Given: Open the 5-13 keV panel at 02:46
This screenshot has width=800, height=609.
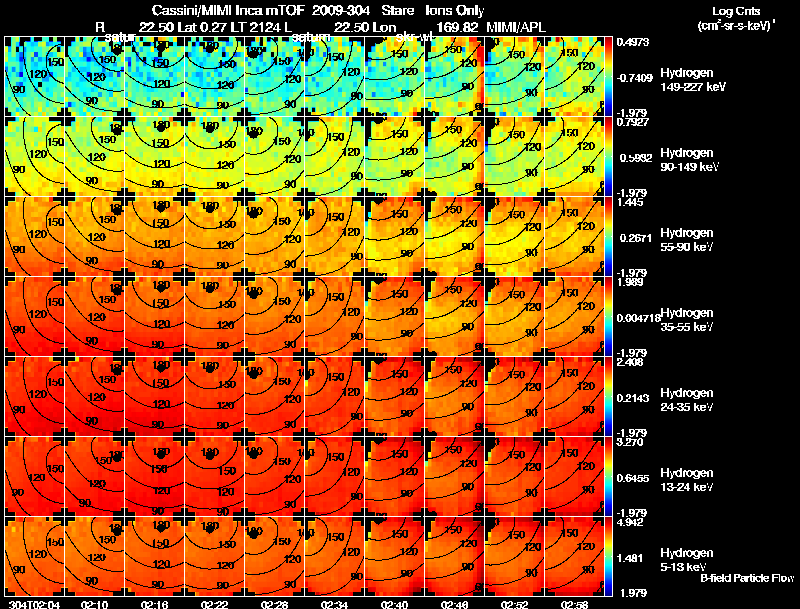Looking at the screenshot, I should click(455, 556).
